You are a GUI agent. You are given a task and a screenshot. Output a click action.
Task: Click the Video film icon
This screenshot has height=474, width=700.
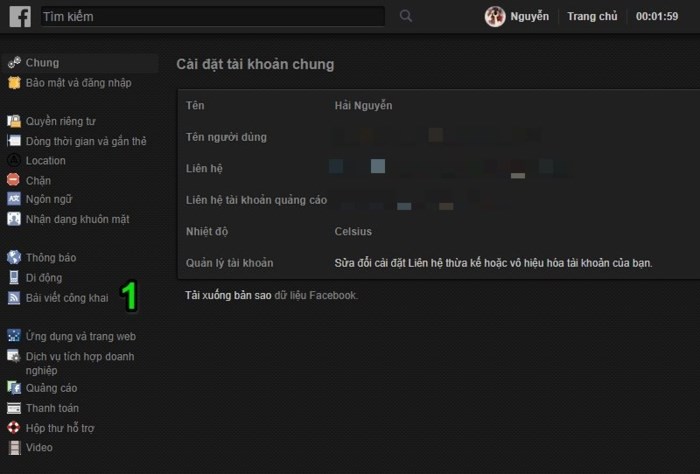(x=14, y=448)
